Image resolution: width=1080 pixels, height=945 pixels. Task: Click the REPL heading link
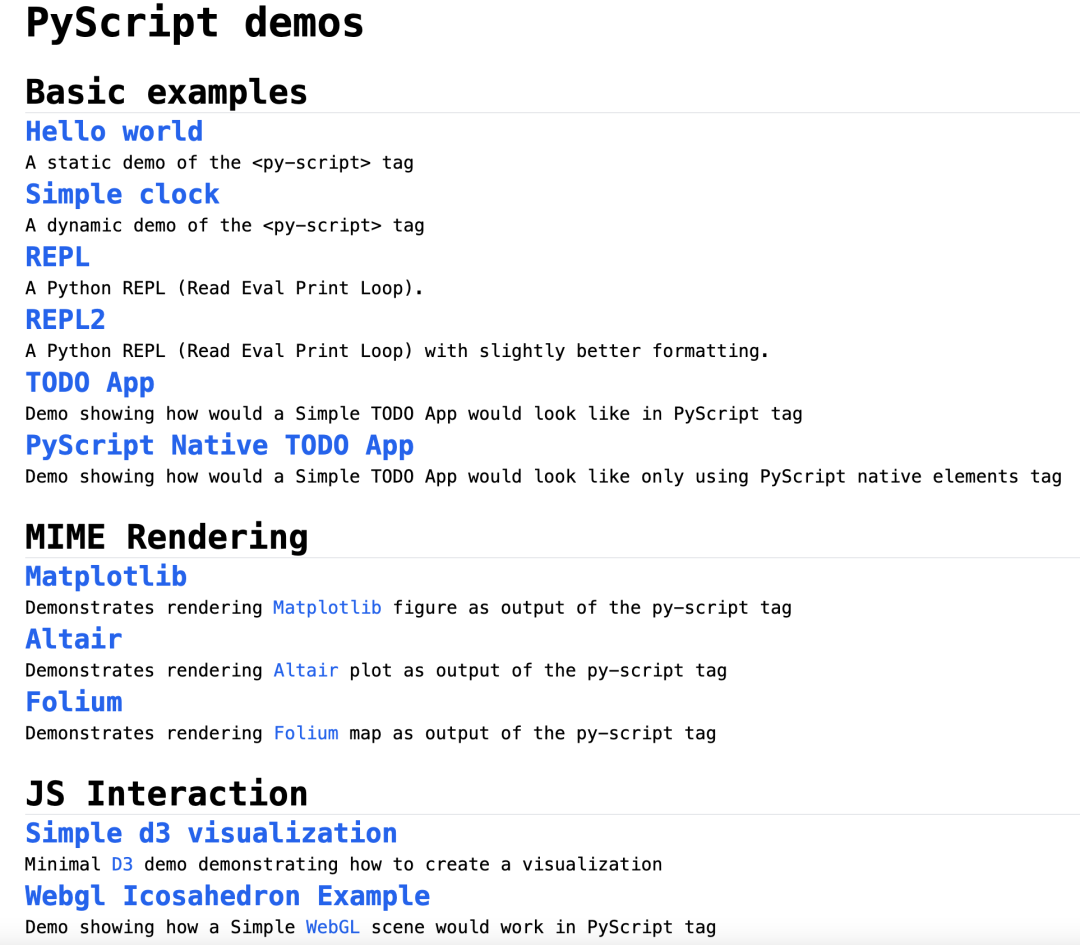58,257
